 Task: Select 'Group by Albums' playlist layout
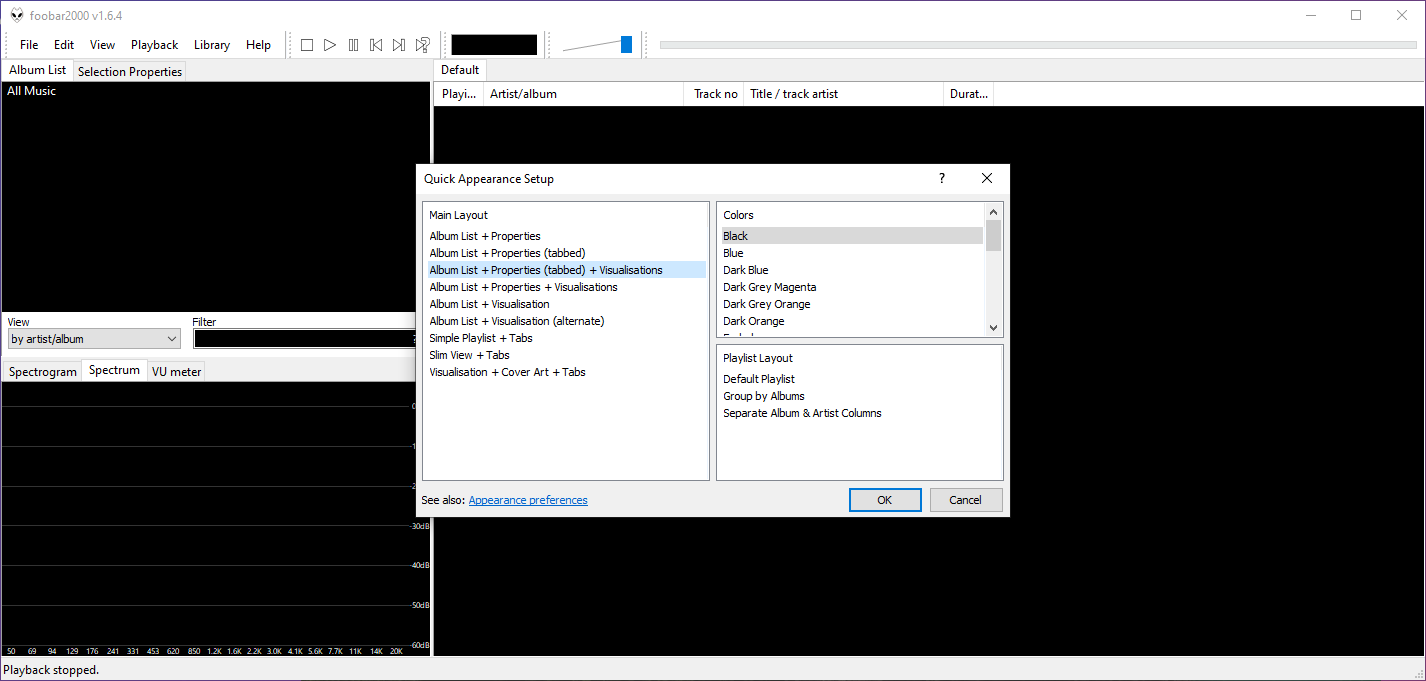pos(764,396)
